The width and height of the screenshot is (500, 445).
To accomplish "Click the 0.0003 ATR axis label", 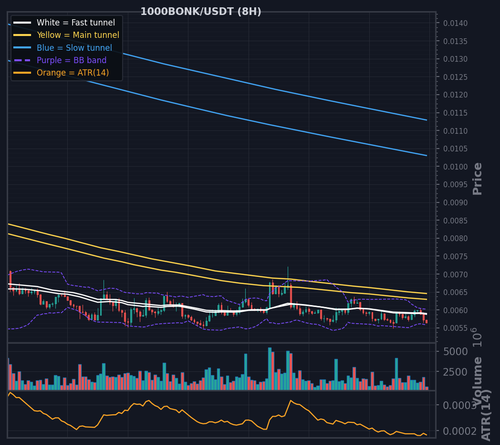I will pyautogui.click(x=459, y=405).
